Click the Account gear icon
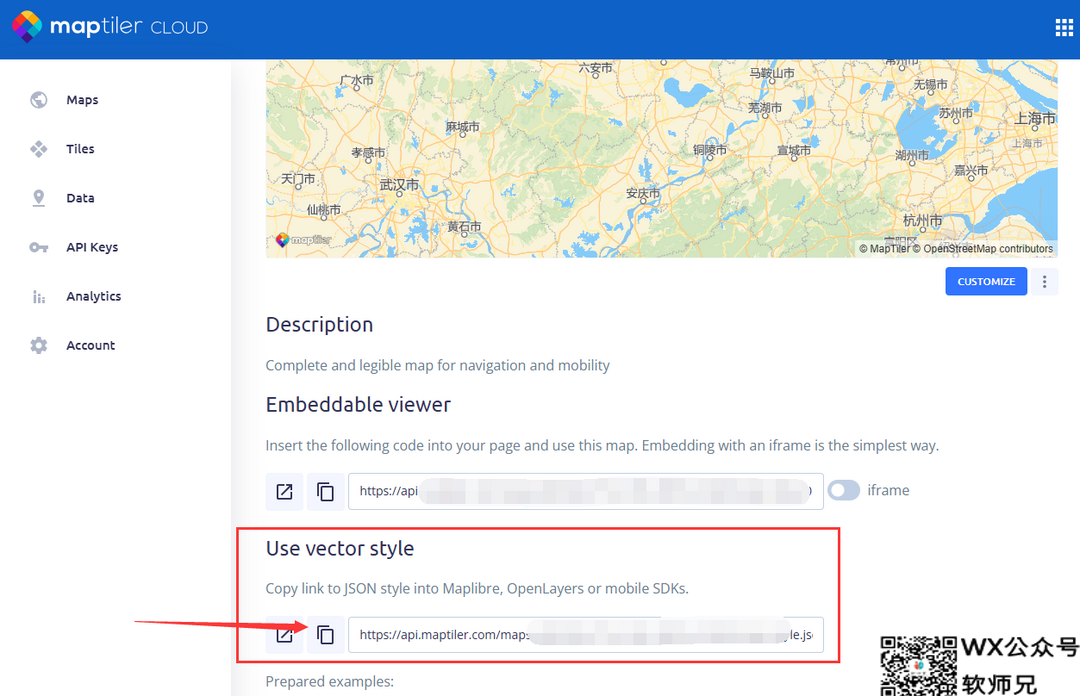 coord(39,345)
